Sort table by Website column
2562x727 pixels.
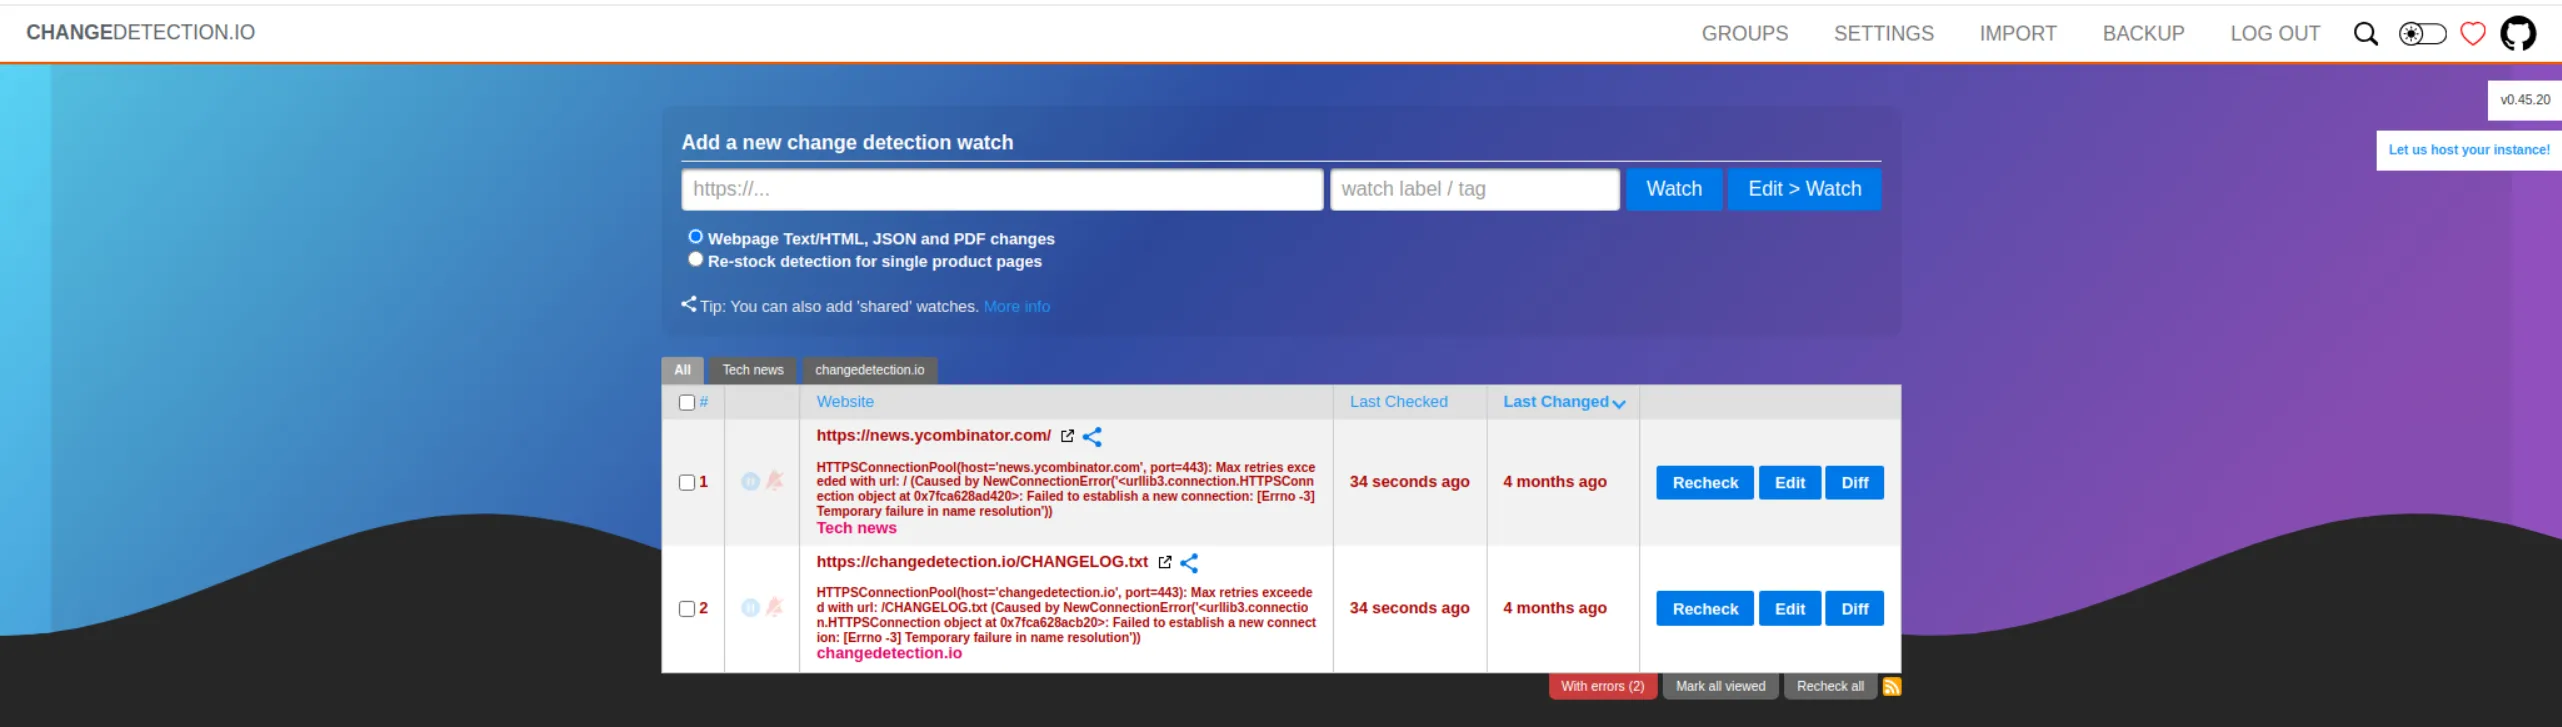point(845,401)
